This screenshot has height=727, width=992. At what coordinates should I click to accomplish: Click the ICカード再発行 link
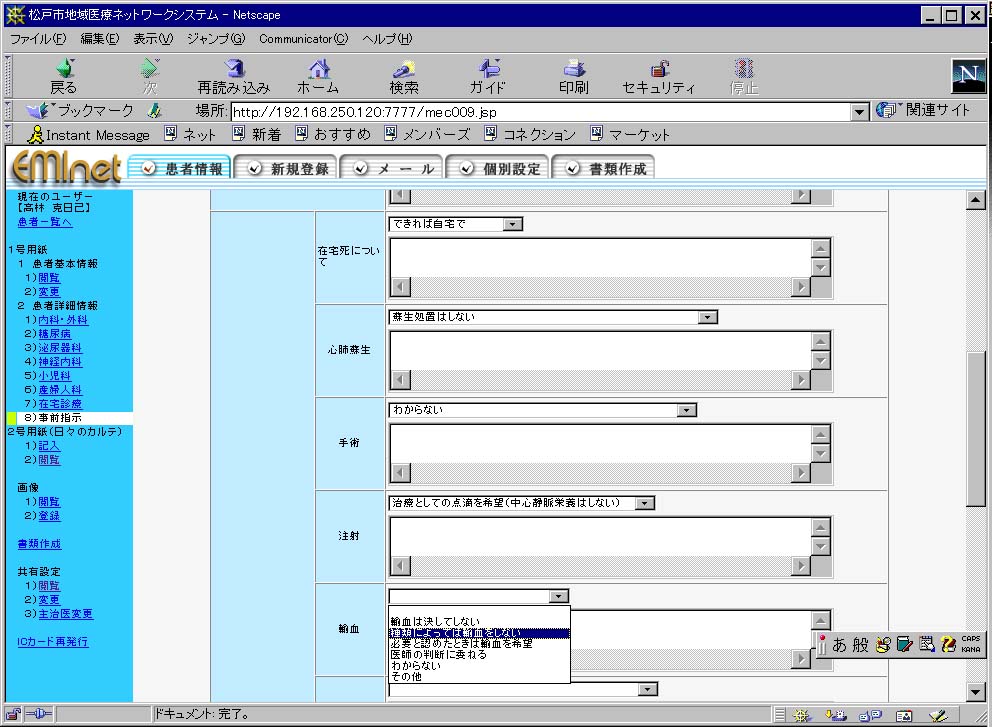point(53,641)
